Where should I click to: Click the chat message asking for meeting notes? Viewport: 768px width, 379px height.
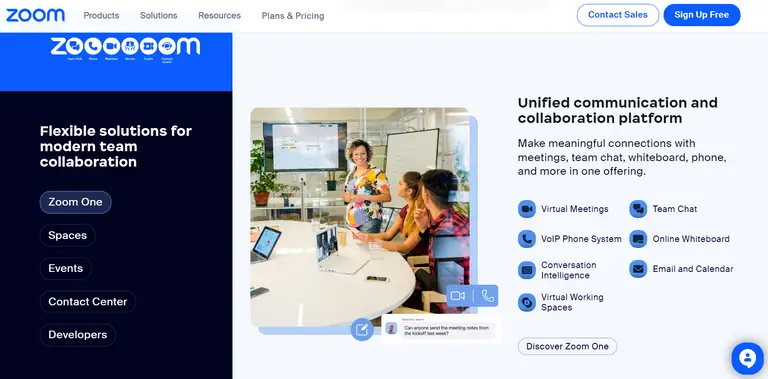[447, 331]
